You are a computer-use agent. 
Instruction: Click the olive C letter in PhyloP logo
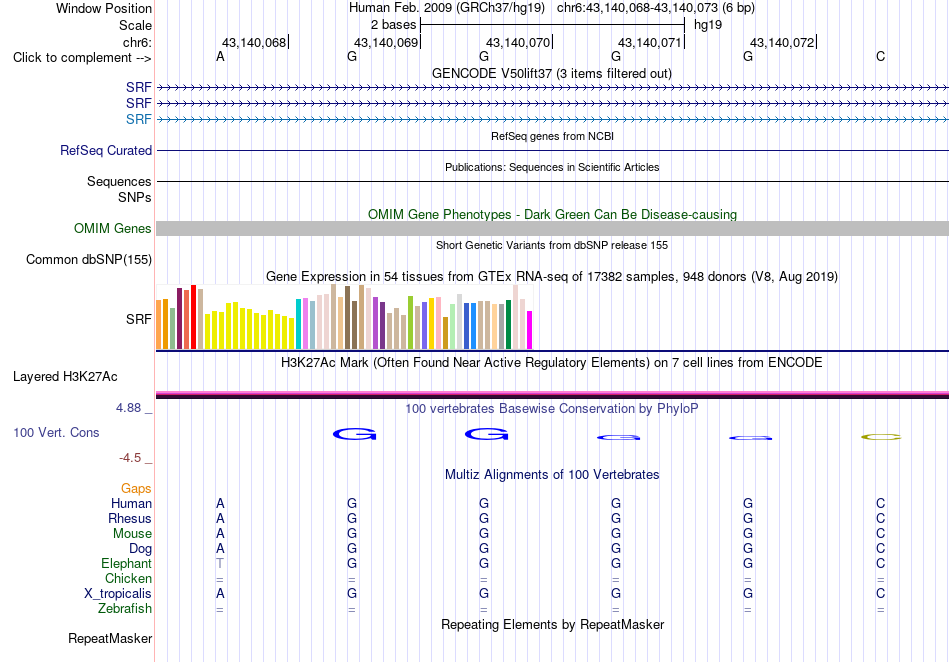881,437
